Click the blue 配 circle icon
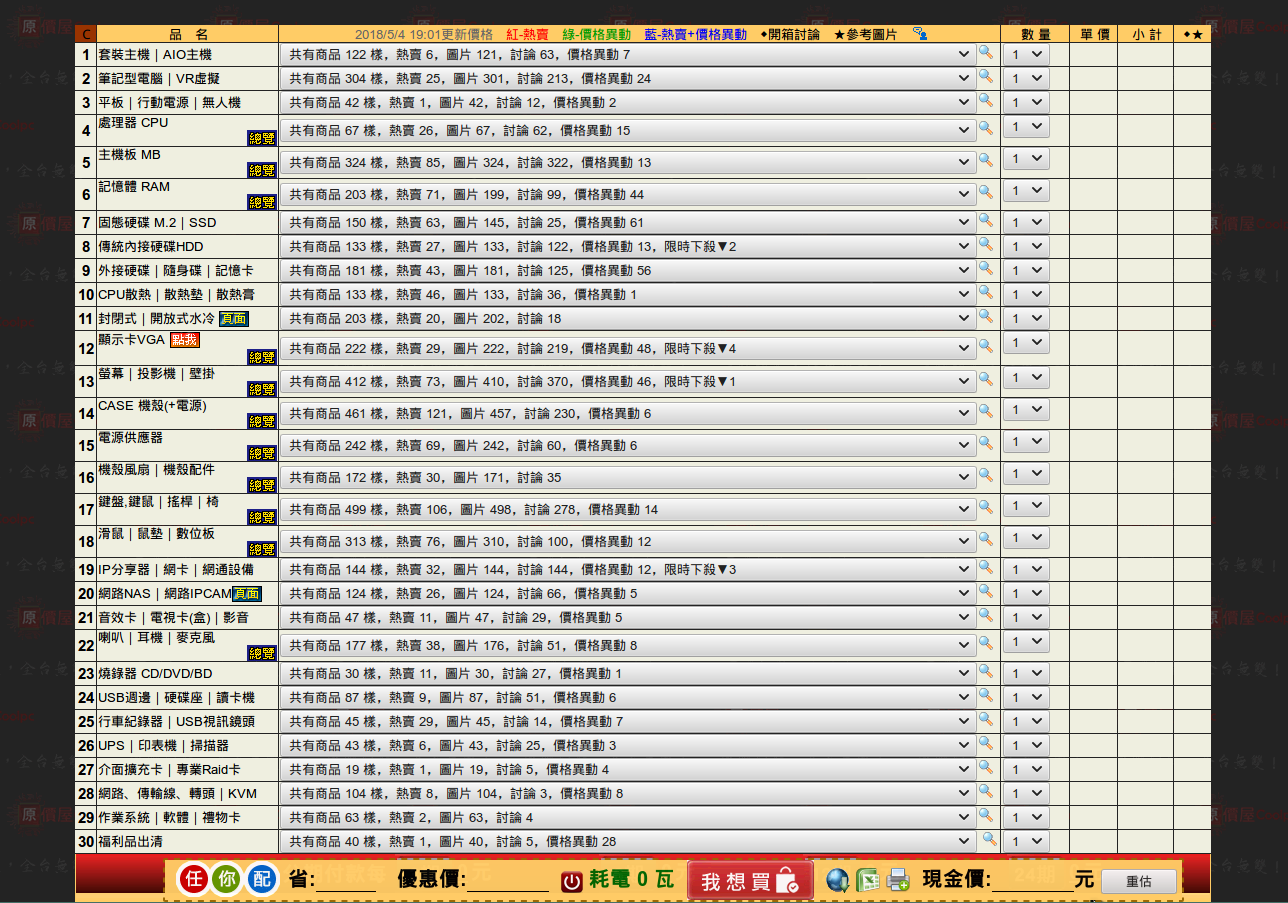This screenshot has width=1288, height=903. [x=261, y=880]
